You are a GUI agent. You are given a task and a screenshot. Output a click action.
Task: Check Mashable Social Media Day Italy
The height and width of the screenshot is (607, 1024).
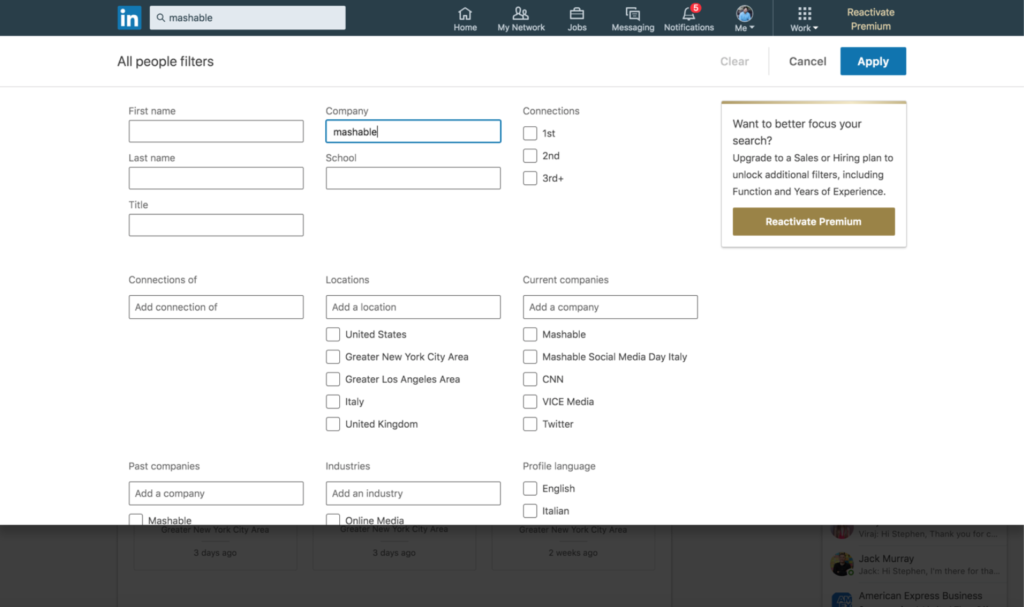click(530, 357)
